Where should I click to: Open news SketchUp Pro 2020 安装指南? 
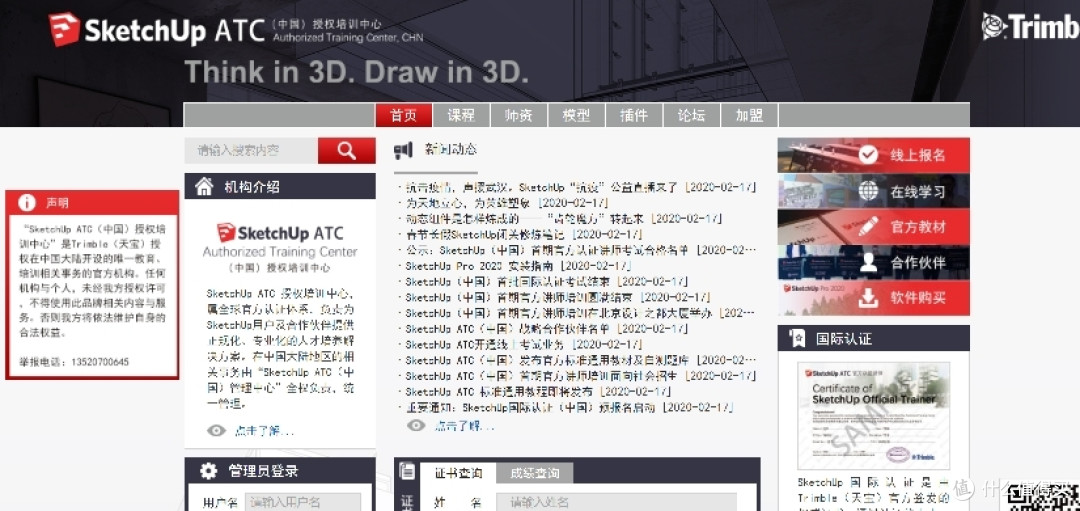click(516, 266)
